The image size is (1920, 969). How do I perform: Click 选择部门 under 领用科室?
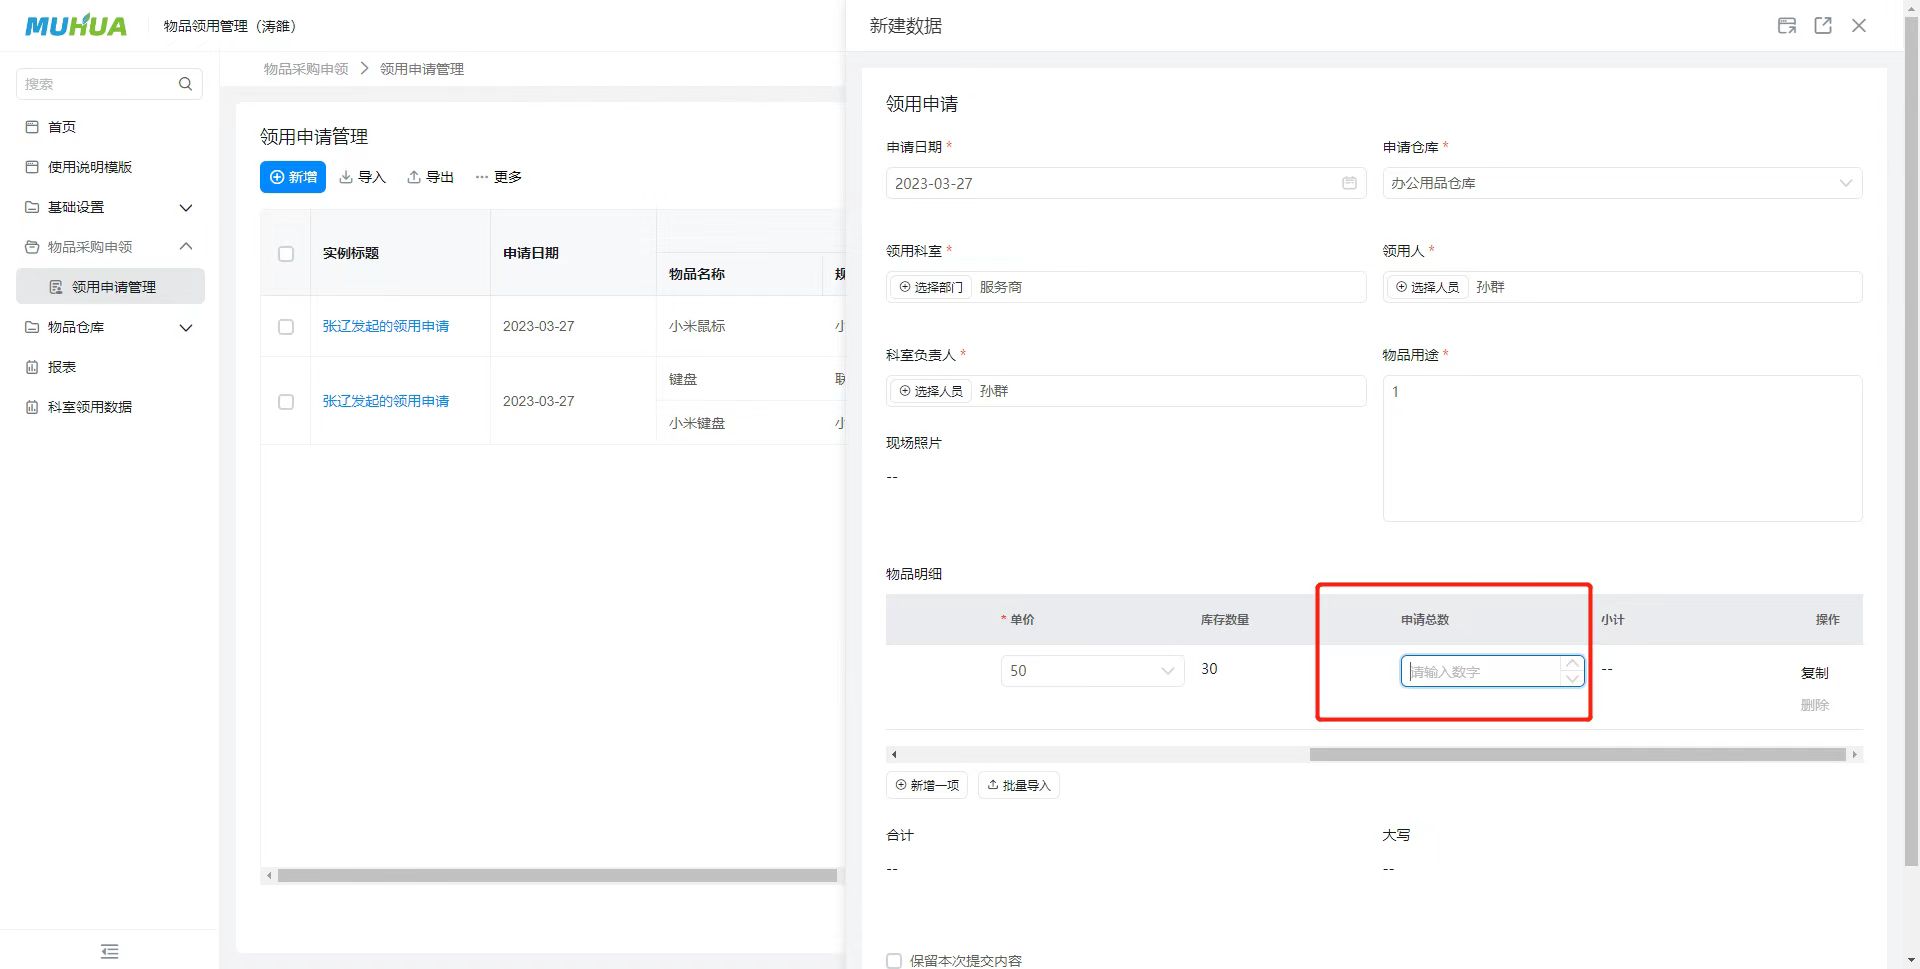click(931, 287)
